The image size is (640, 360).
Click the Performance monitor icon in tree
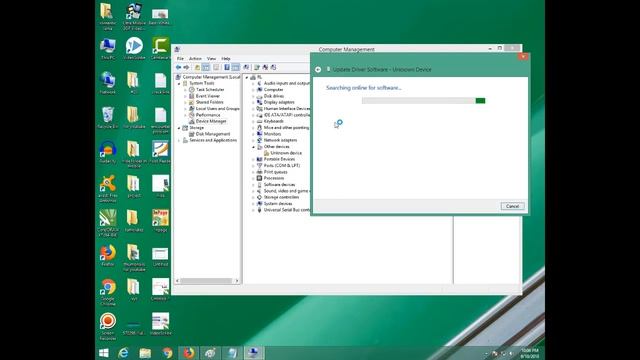coord(191,115)
